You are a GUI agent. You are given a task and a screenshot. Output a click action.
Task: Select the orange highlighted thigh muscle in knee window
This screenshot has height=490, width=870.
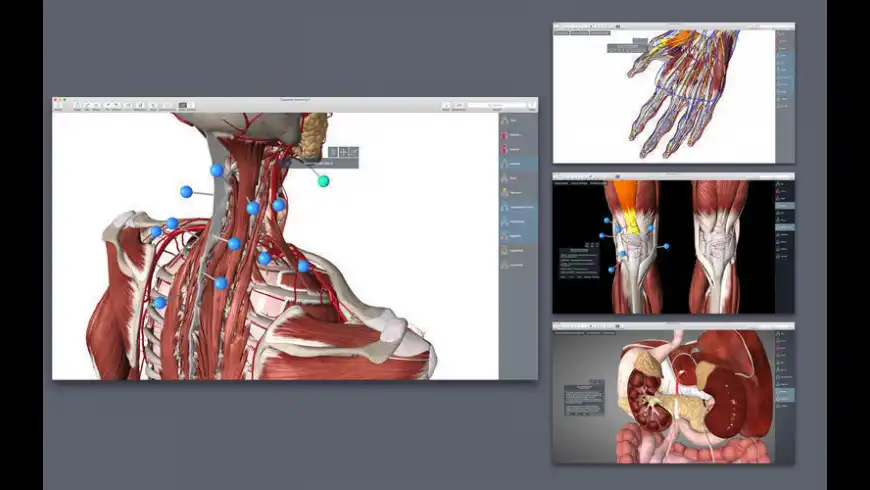click(x=626, y=194)
